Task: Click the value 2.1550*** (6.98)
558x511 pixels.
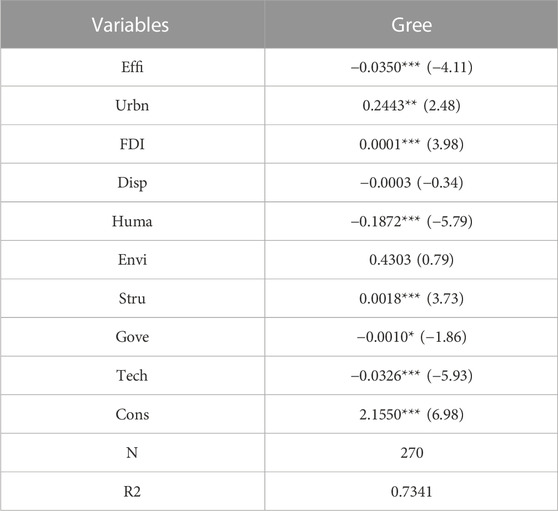Action: click(411, 414)
